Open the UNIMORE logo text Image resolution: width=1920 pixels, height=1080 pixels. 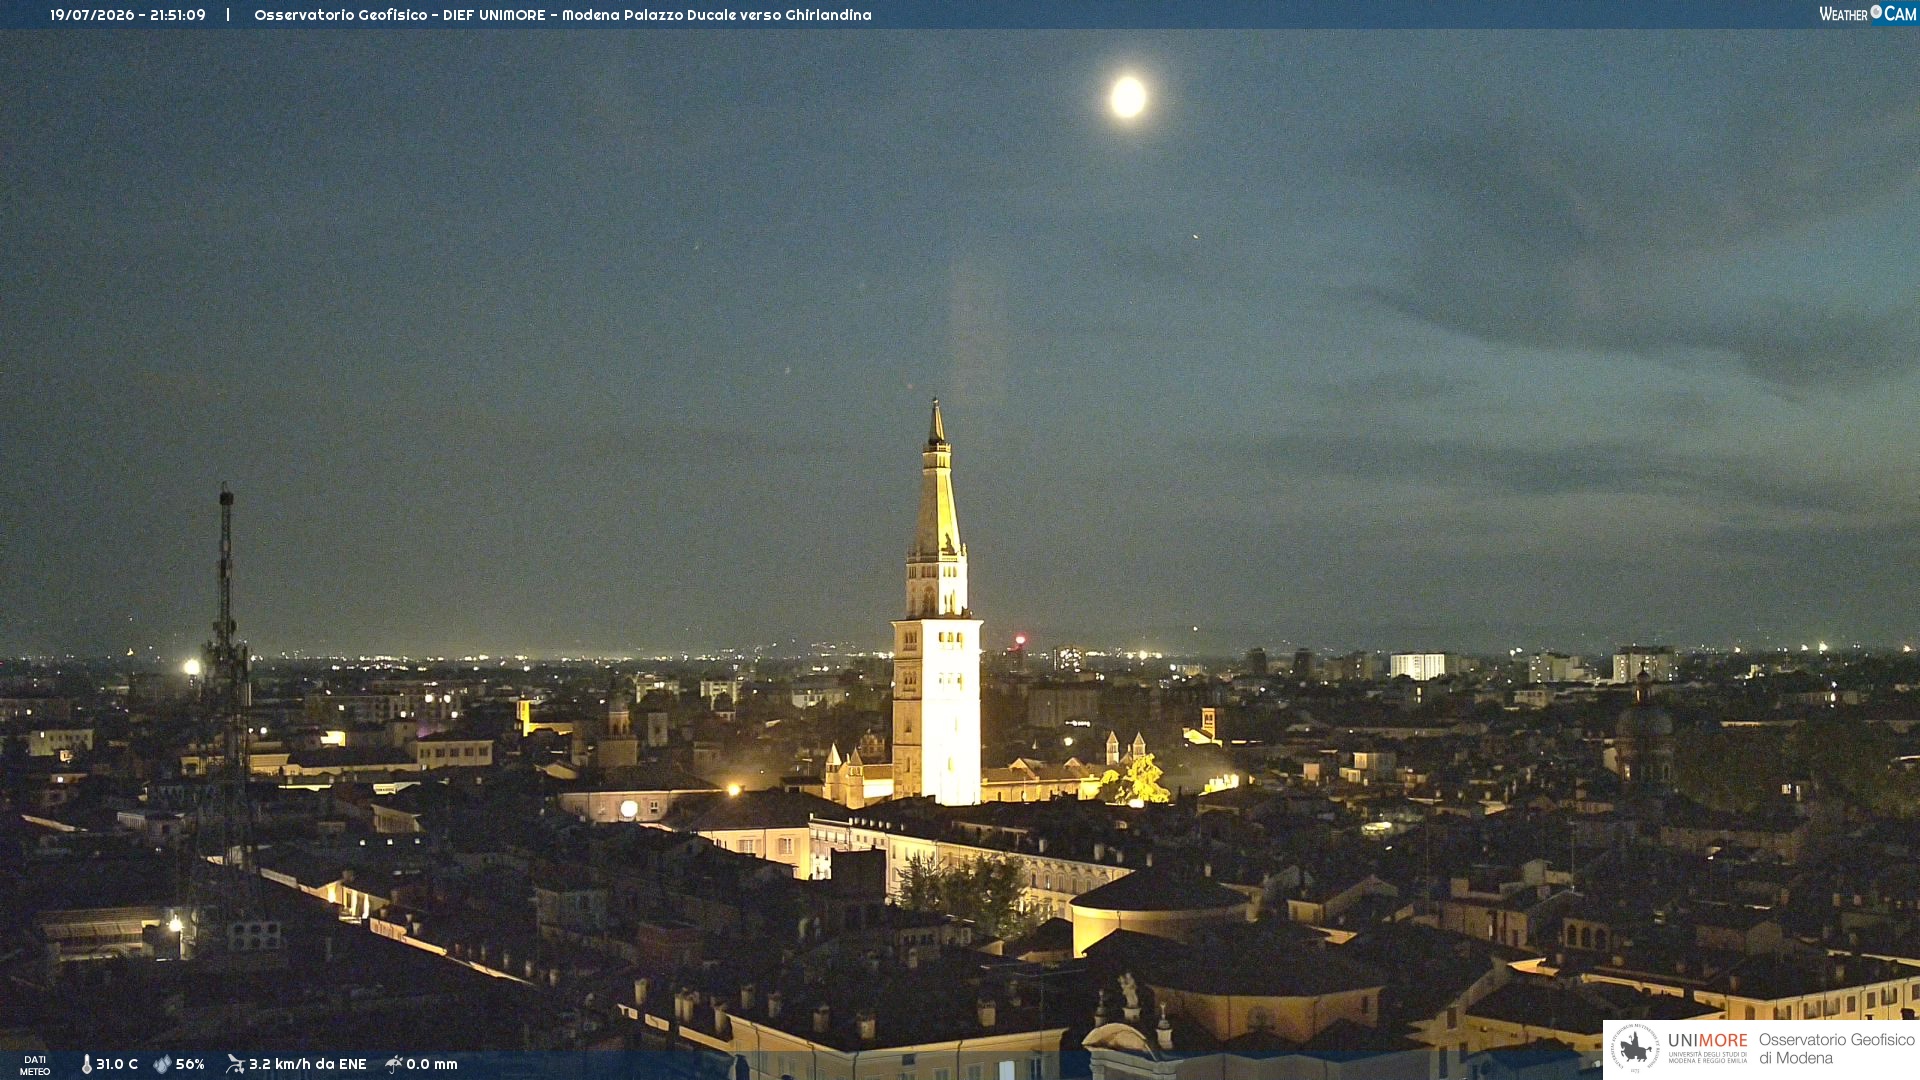(1707, 1041)
